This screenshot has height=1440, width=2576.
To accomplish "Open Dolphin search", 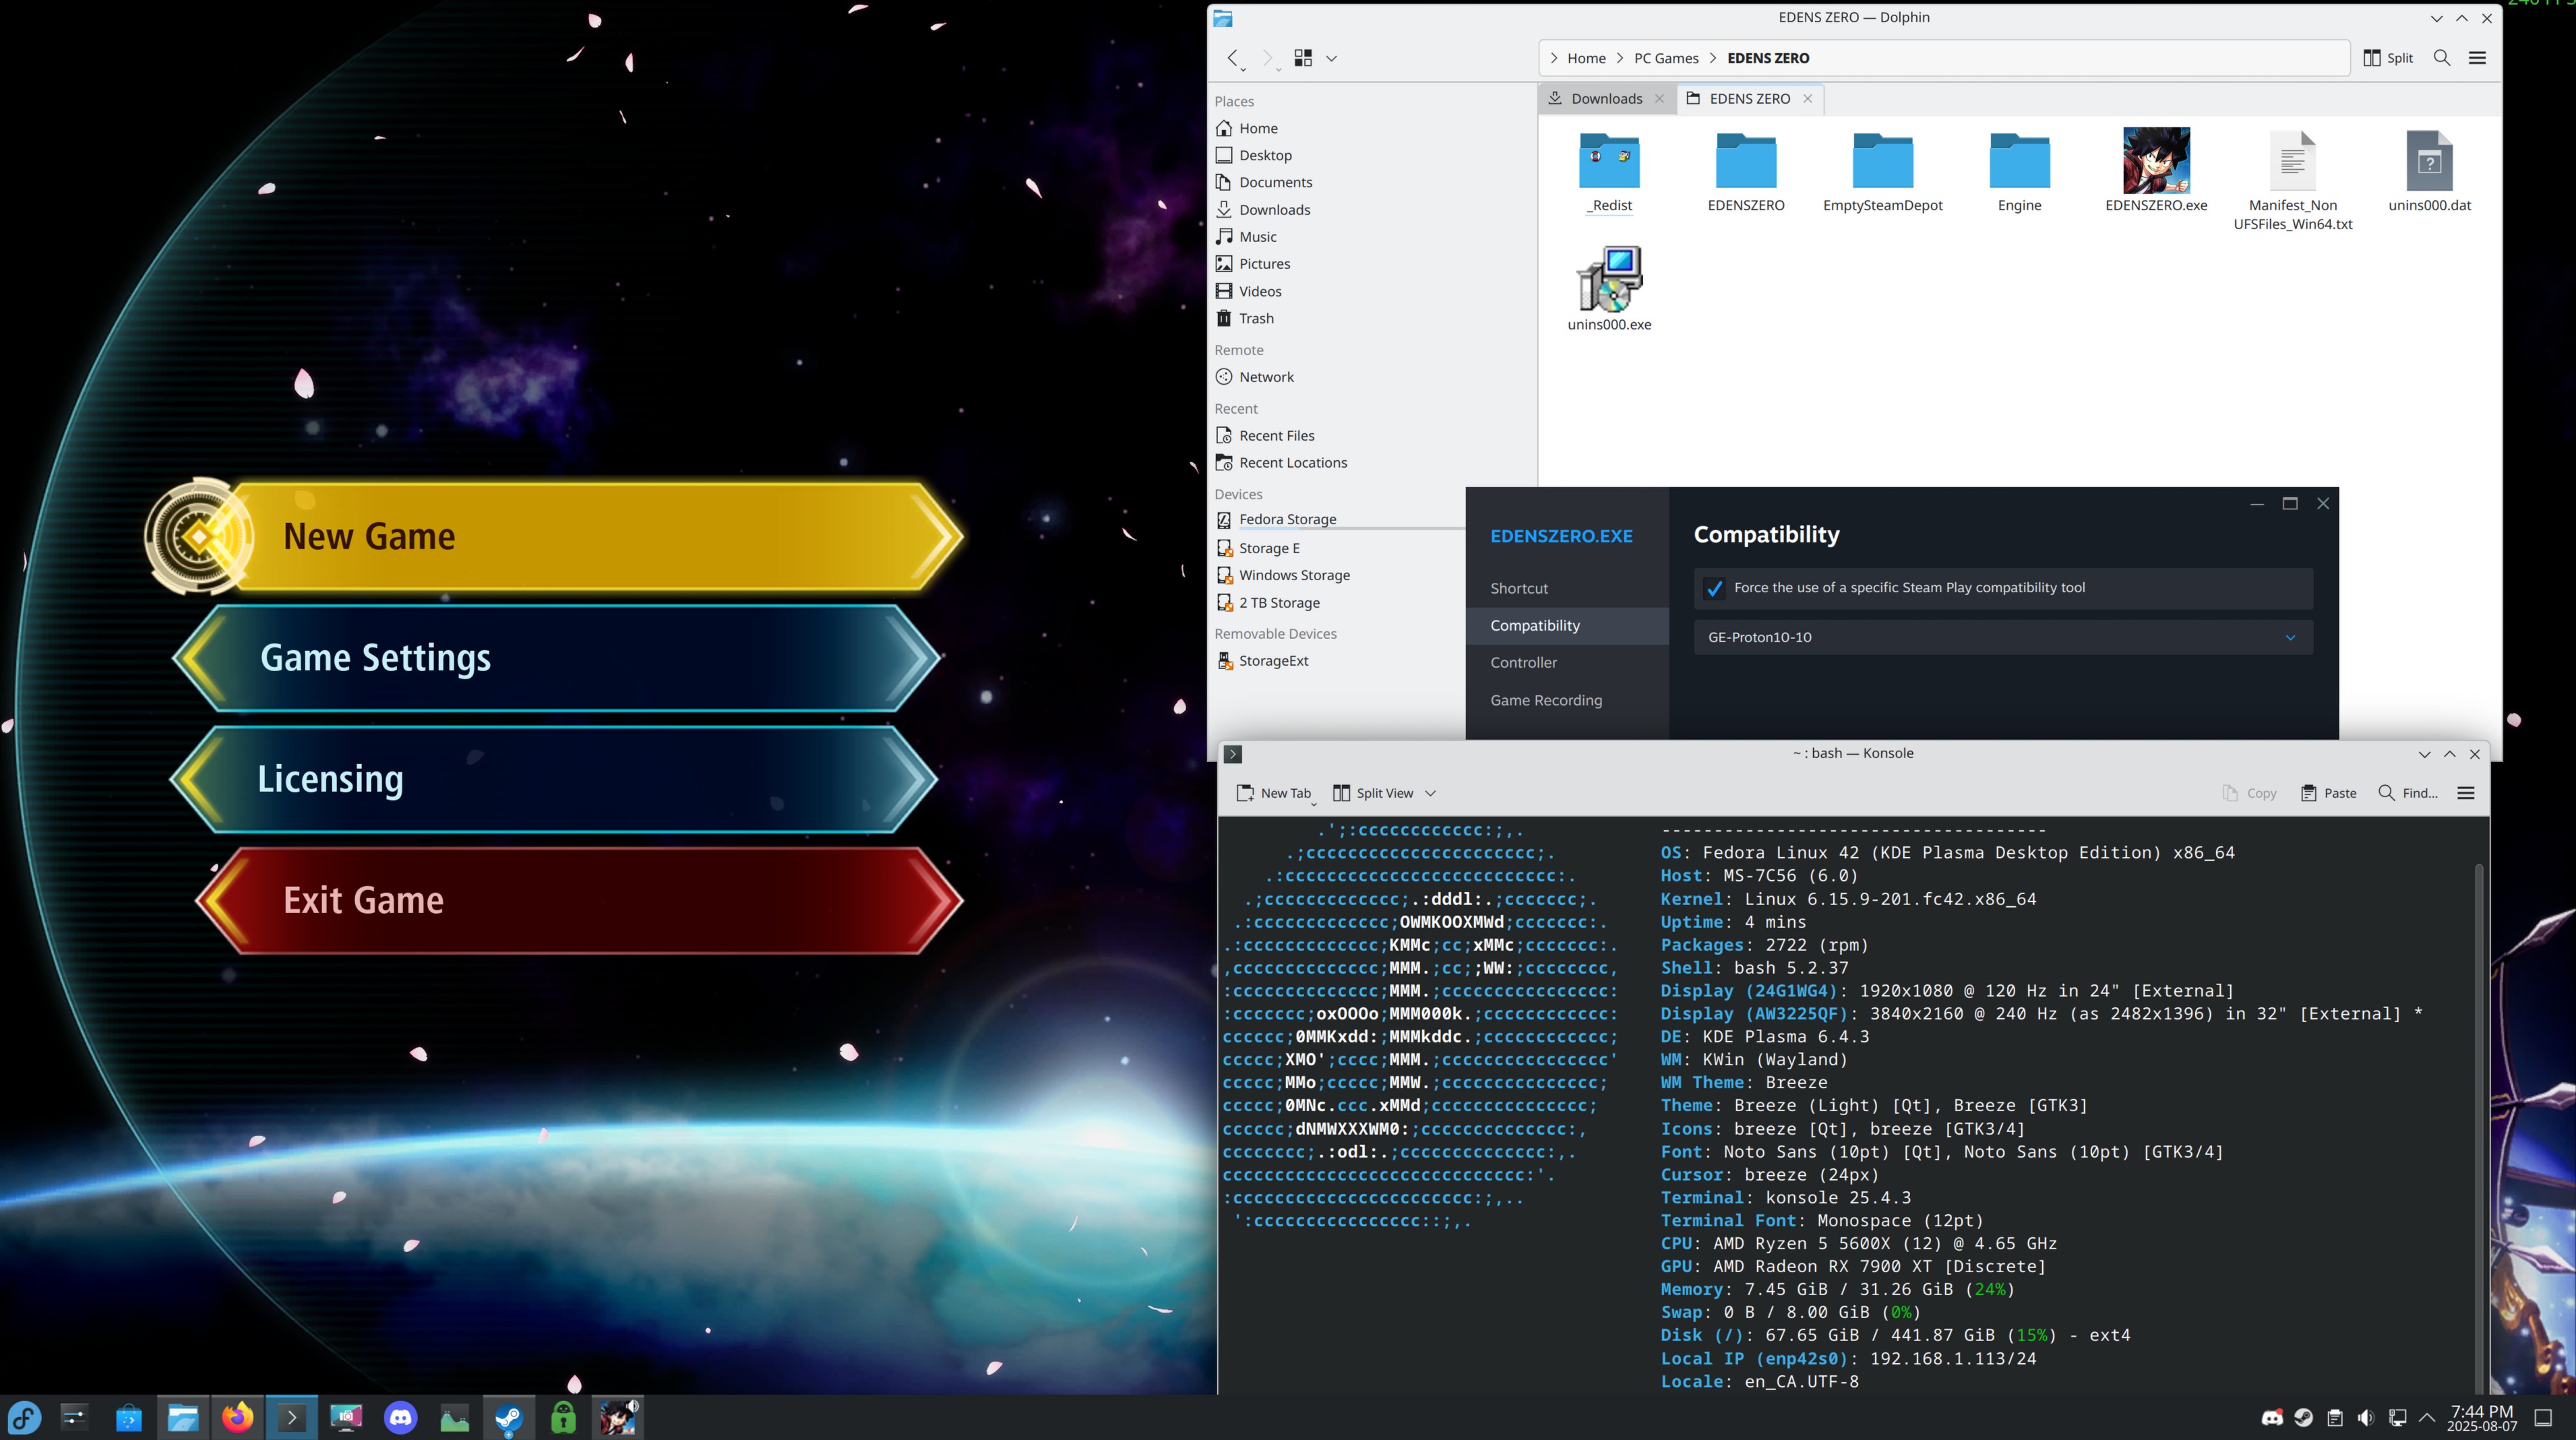I will point(2441,58).
